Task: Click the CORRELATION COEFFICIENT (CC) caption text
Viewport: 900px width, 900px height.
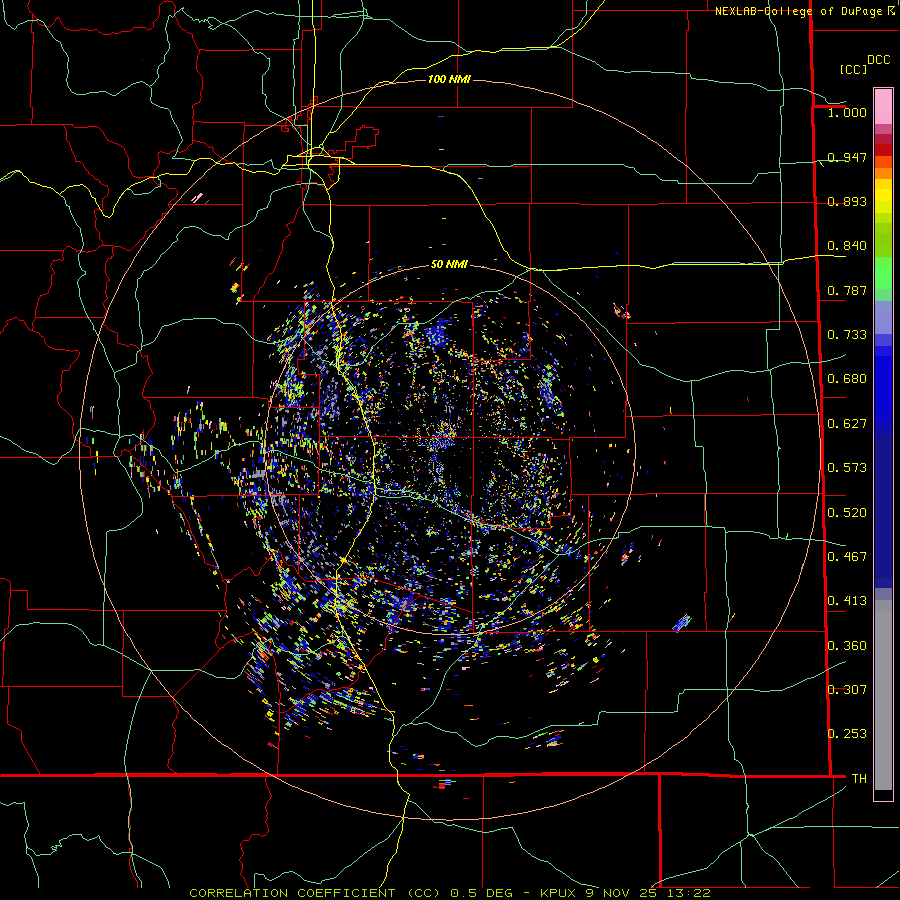Action: click(x=315, y=893)
